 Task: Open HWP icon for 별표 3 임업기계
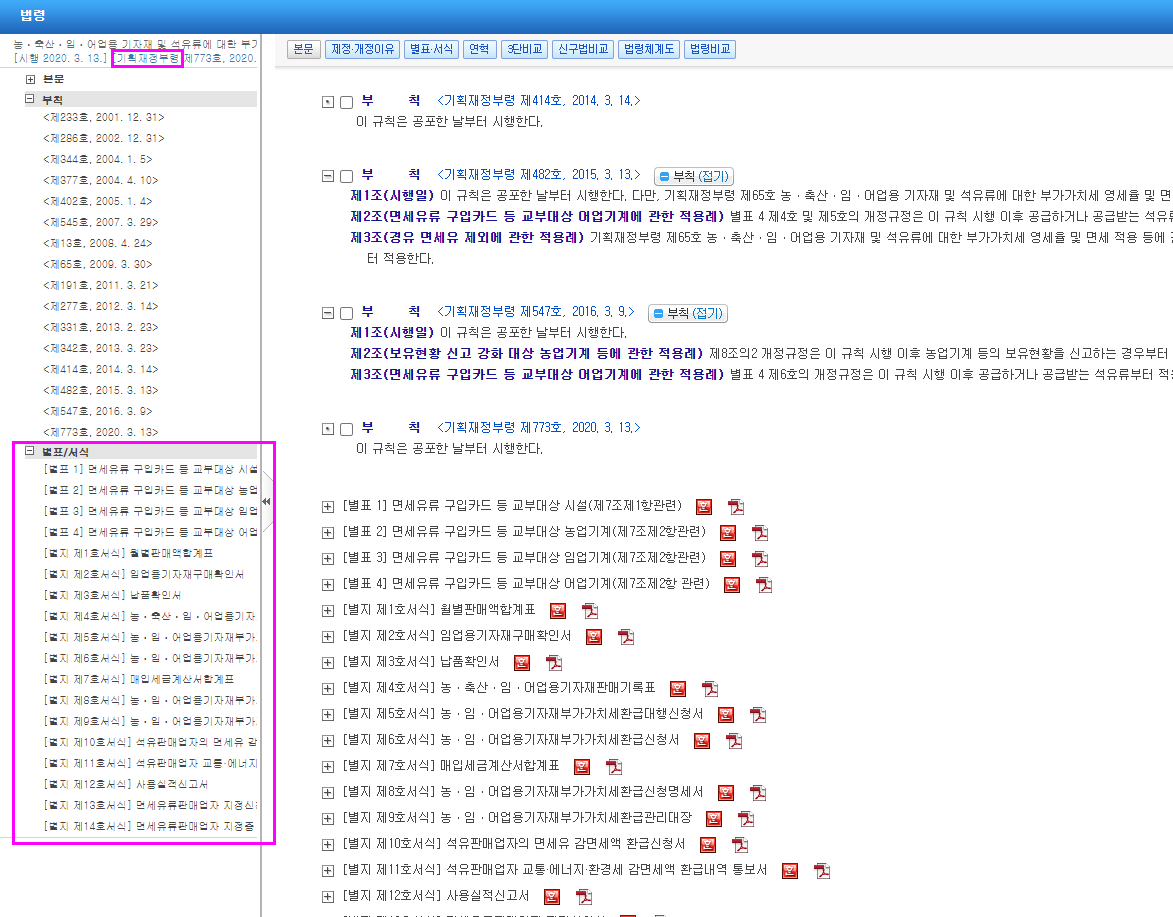728,559
